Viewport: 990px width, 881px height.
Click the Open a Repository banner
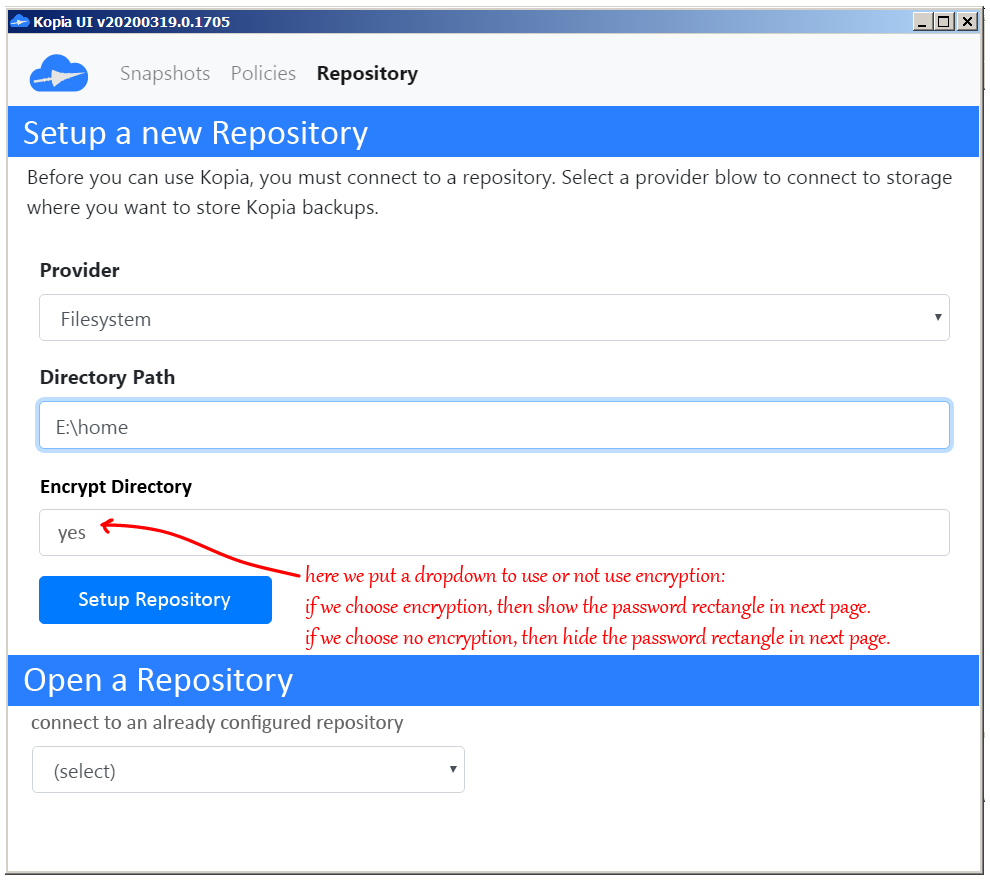[161, 680]
